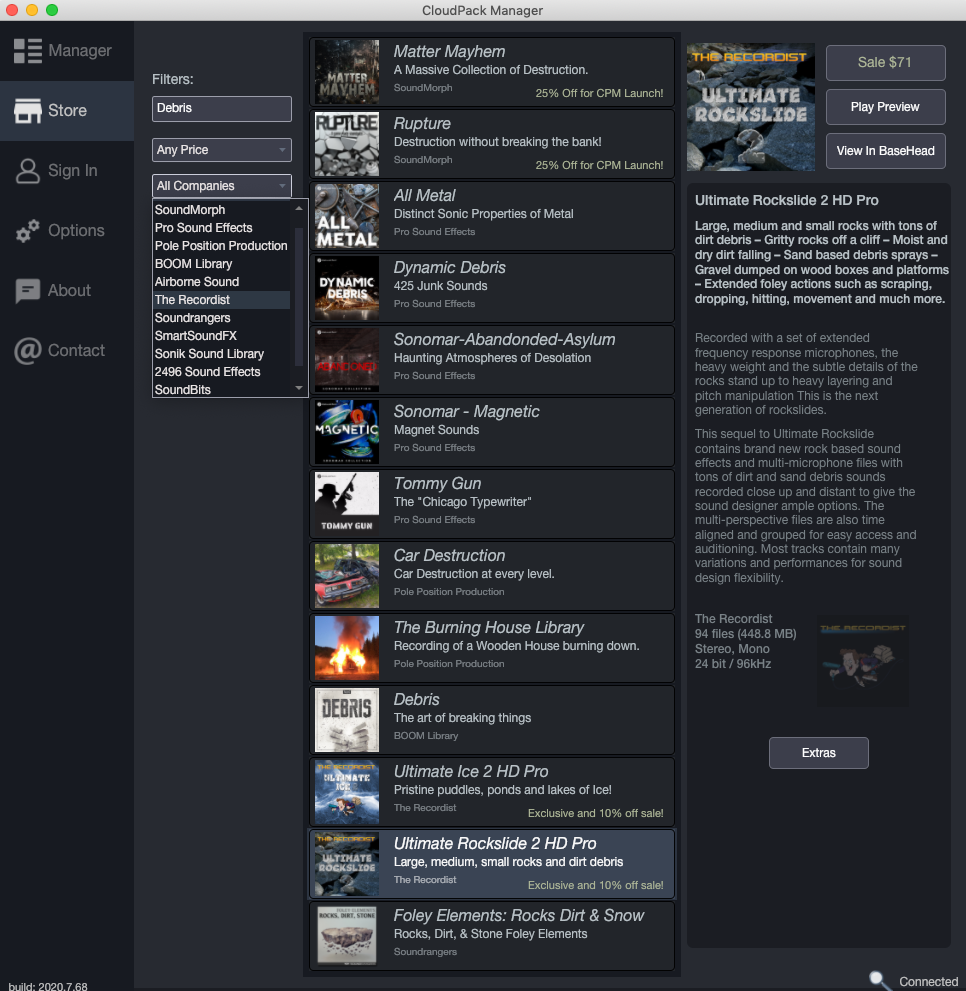This screenshot has height=991, width=966.
Task: Select the Tommy Gun cover thumbnail
Action: [347, 504]
